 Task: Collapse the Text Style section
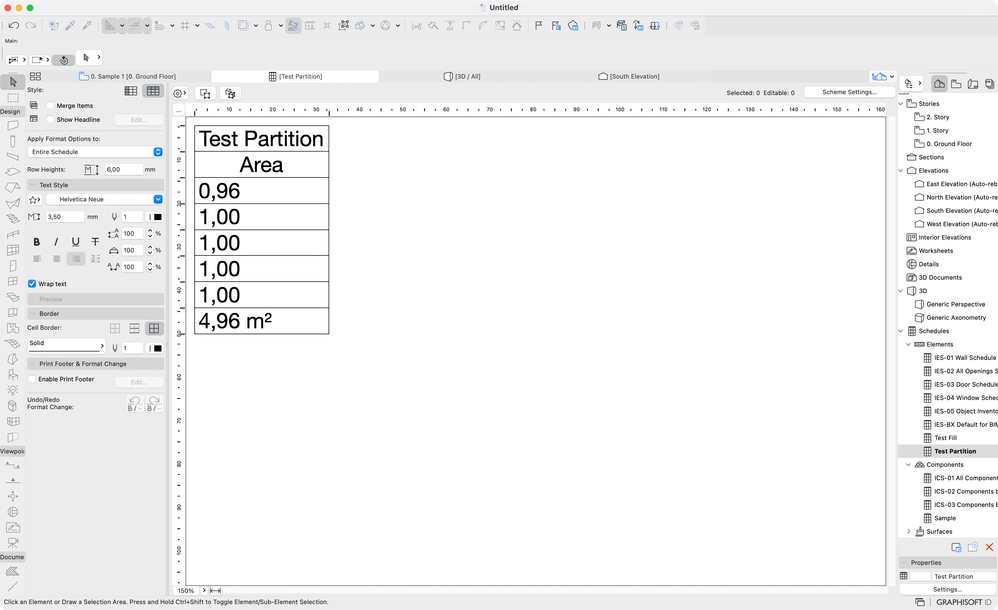32,185
